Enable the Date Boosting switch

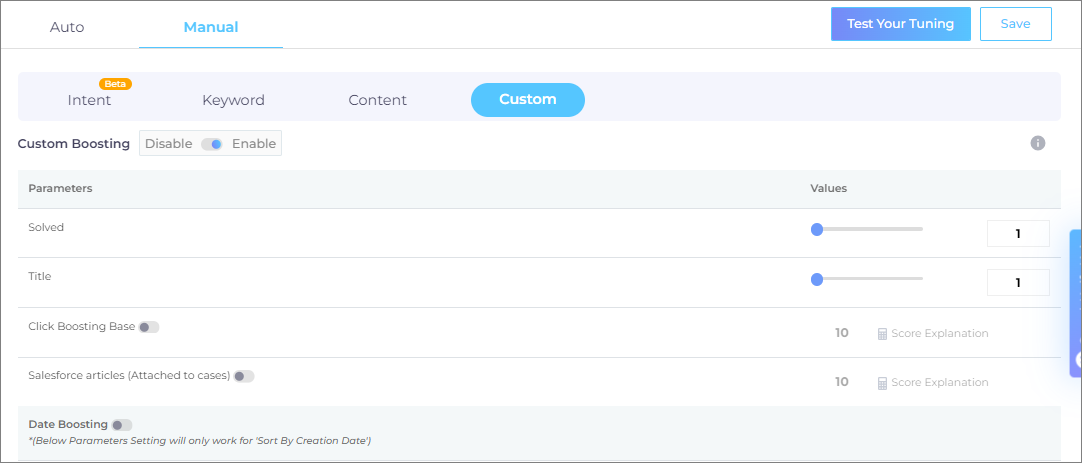[121, 425]
